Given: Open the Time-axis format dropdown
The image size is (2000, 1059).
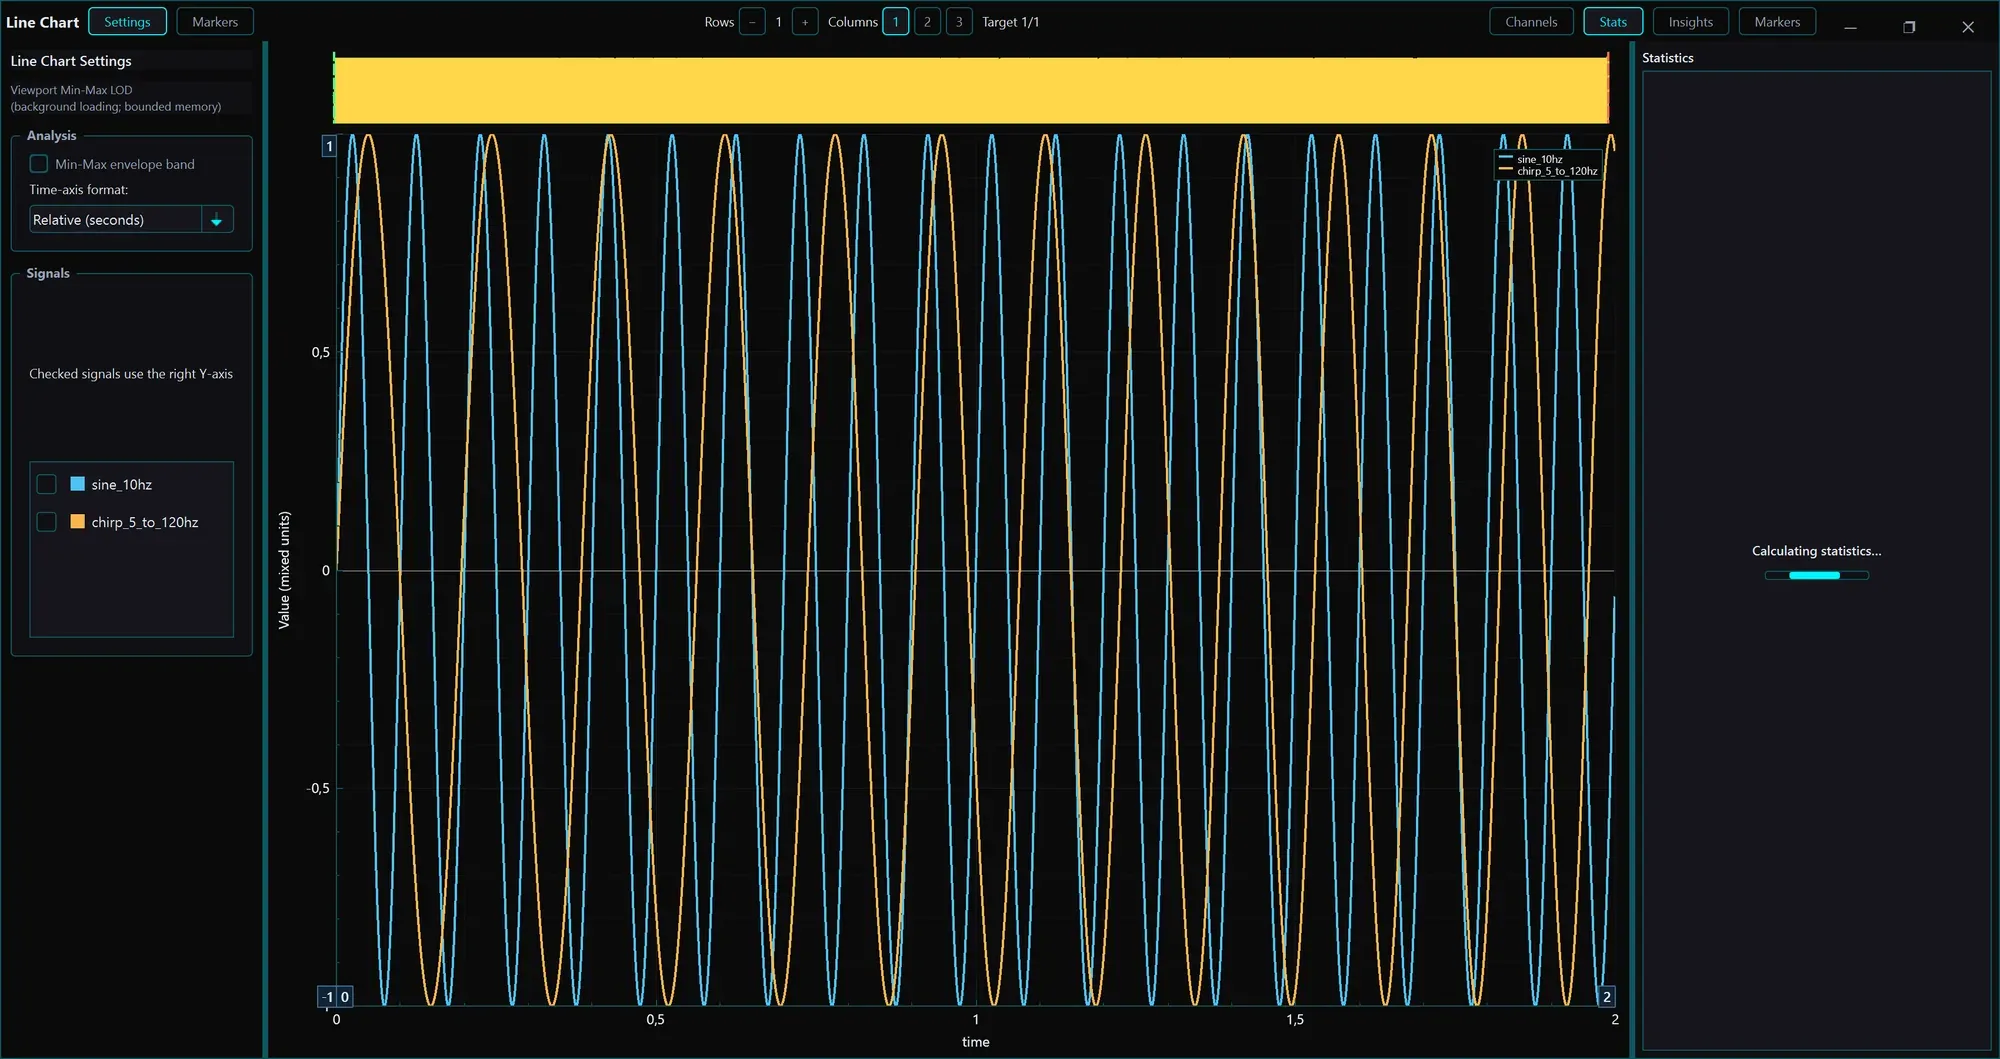Looking at the screenshot, I should [x=131, y=220].
